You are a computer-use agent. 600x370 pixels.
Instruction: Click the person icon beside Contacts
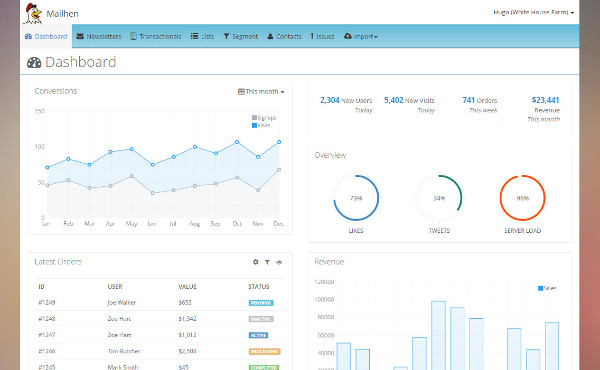(x=270, y=36)
